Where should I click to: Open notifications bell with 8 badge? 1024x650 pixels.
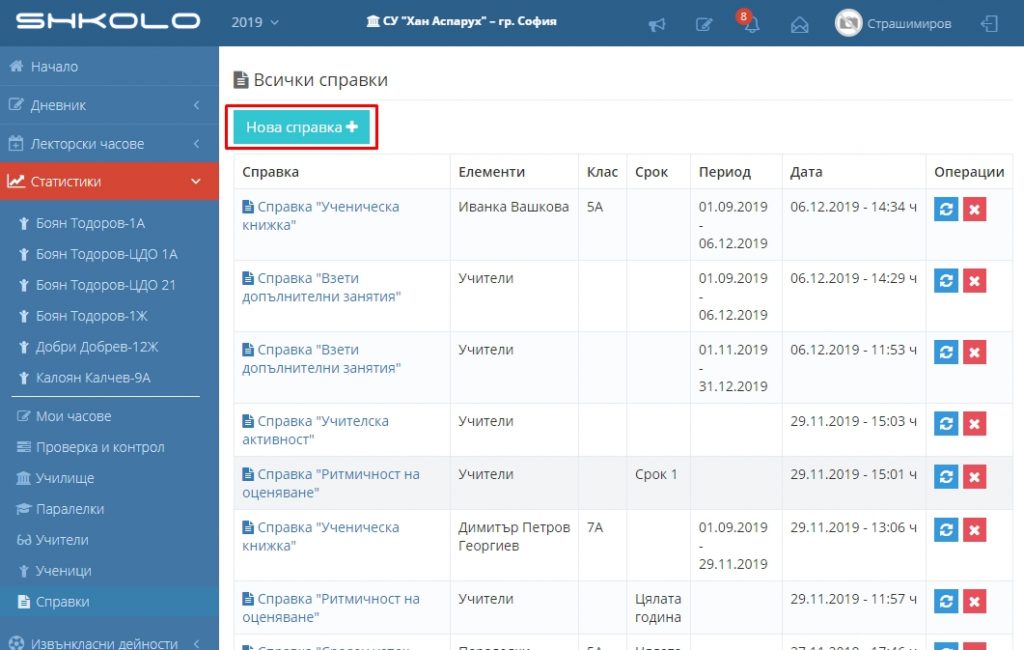pos(750,23)
